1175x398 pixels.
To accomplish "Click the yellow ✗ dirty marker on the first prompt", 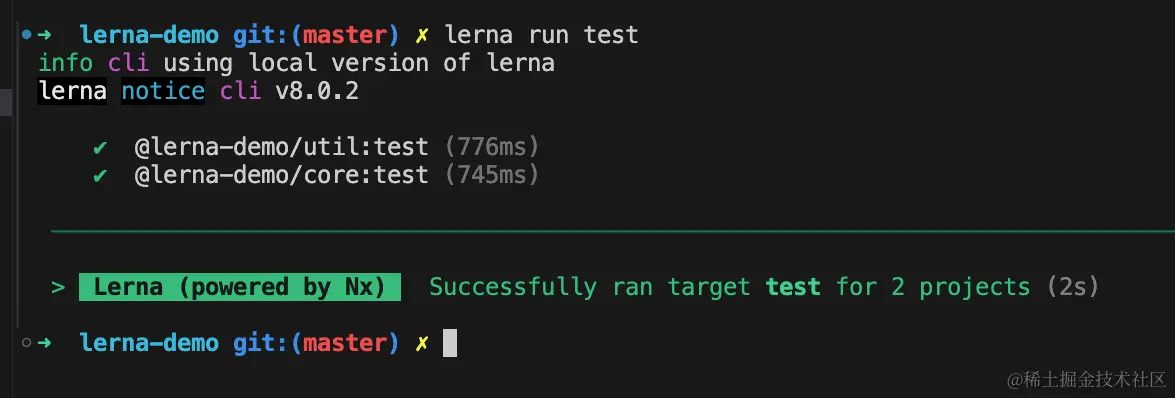I will (x=422, y=35).
